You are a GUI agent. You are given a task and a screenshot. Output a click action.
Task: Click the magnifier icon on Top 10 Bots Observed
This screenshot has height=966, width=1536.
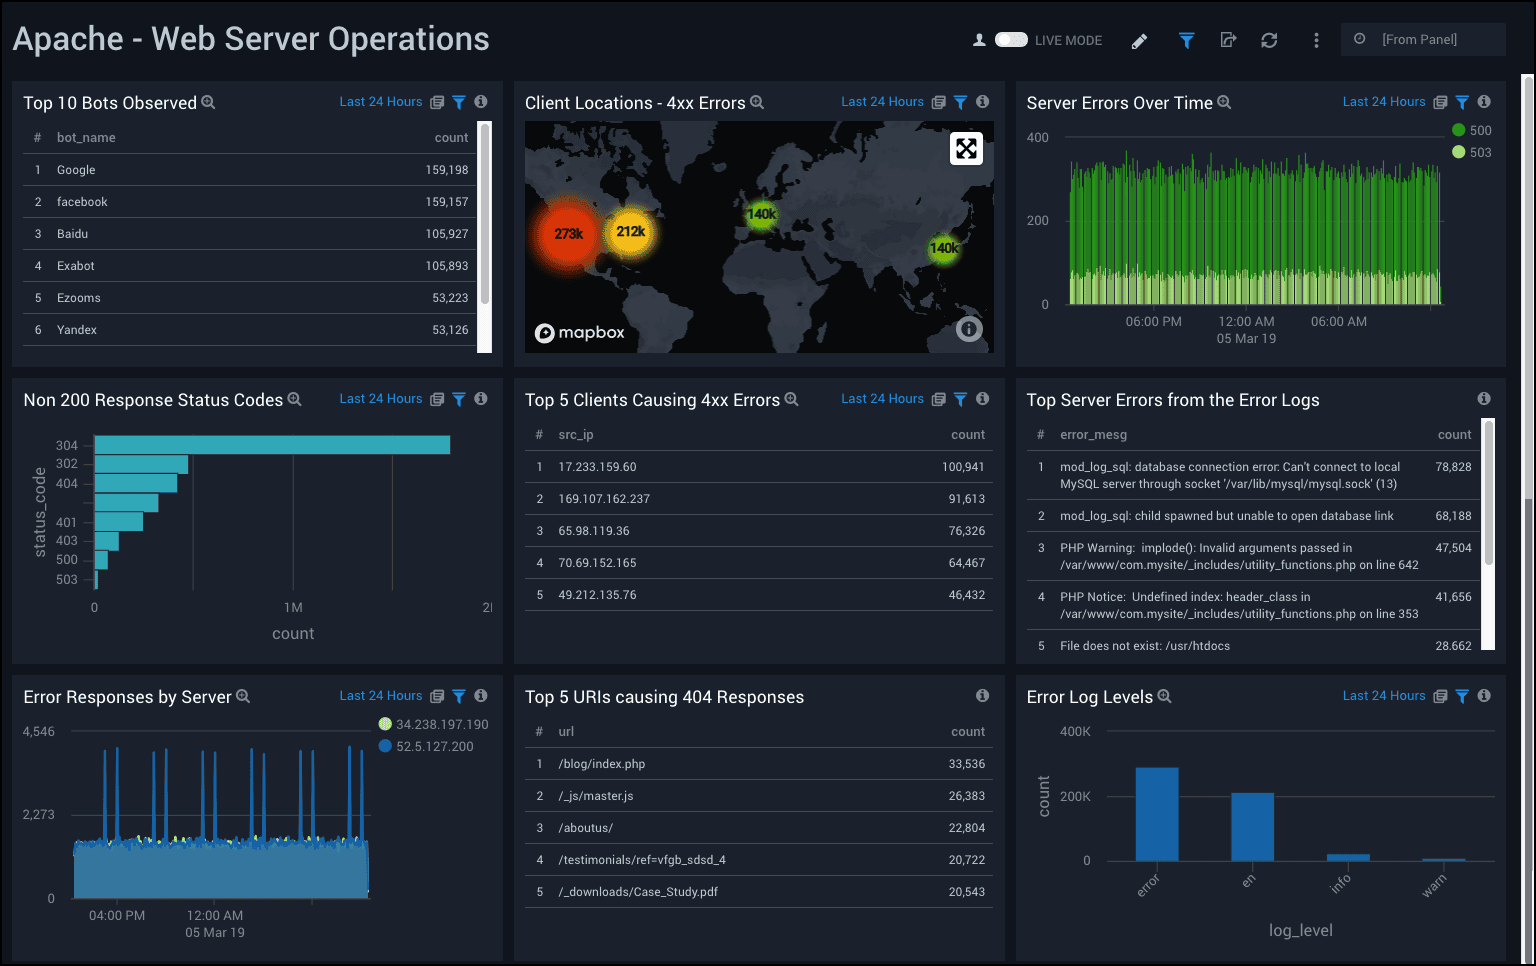(x=208, y=102)
